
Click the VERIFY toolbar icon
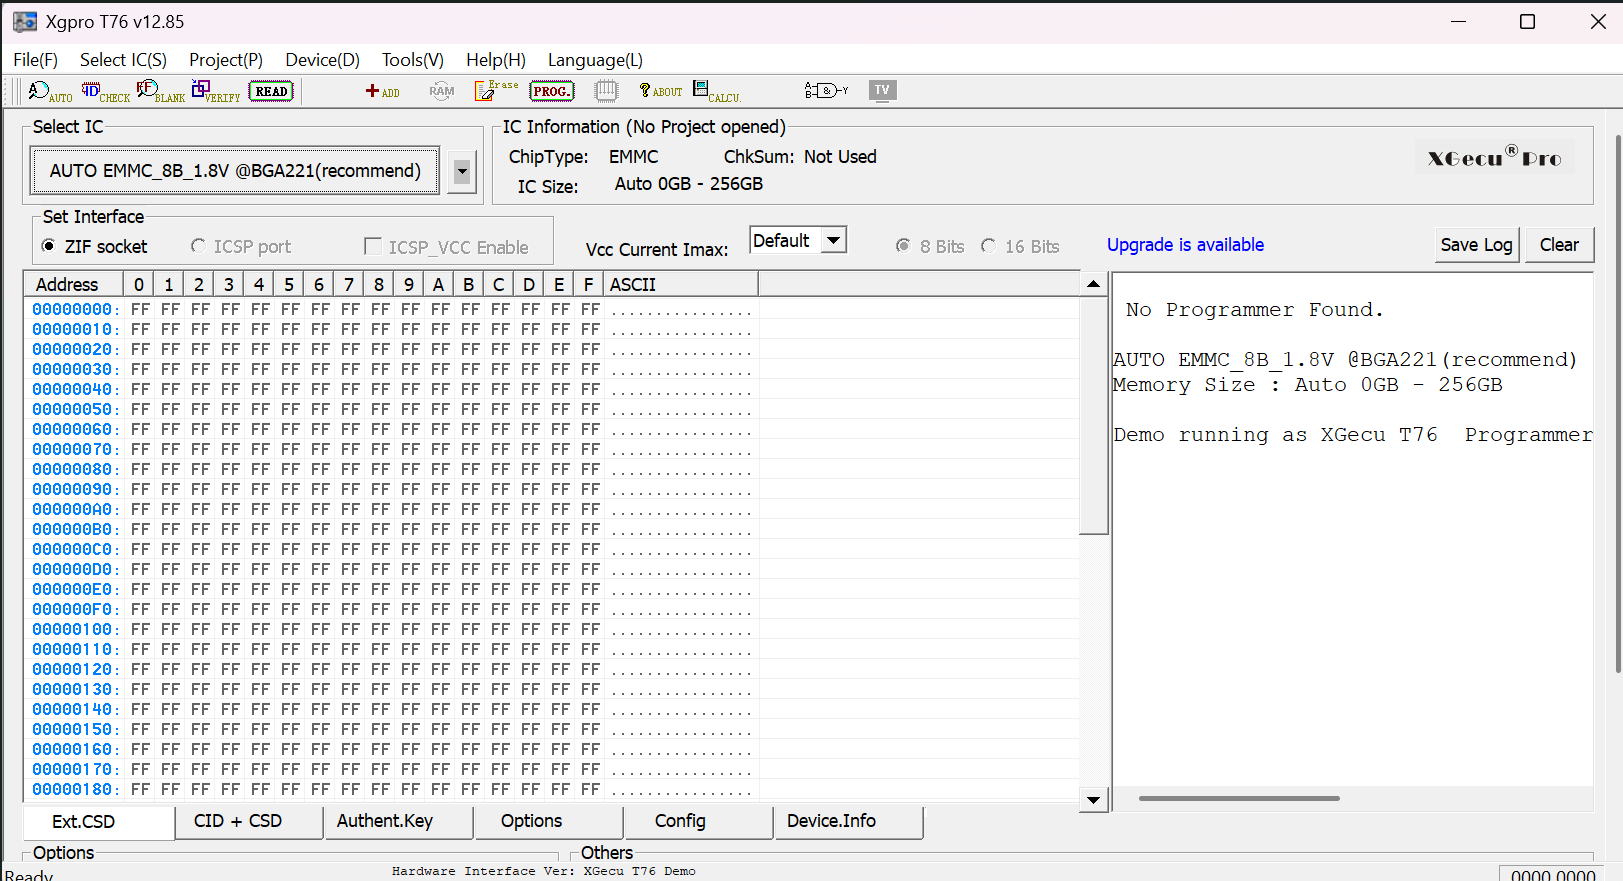215,92
